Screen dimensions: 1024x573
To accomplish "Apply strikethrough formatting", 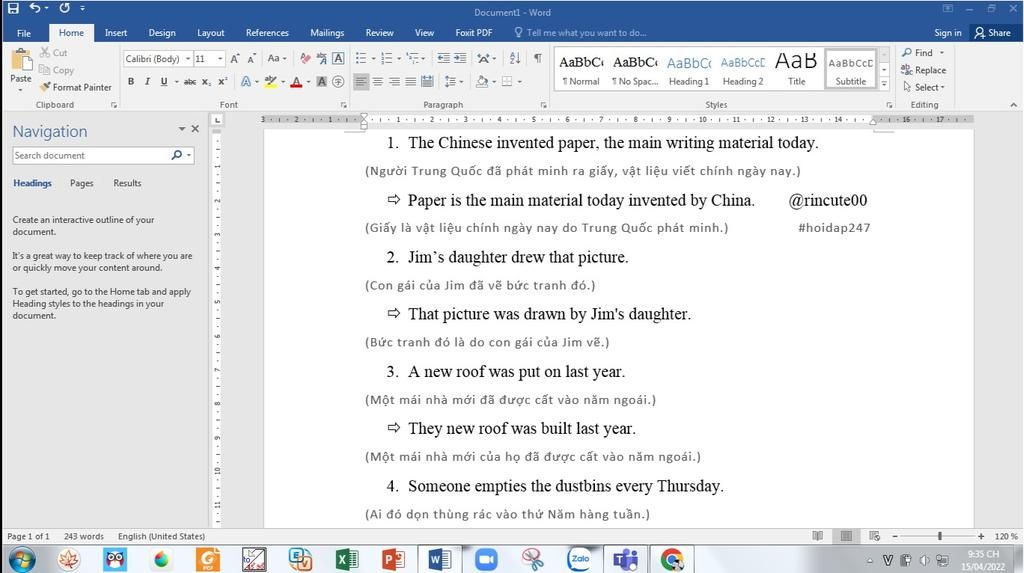I will (189, 82).
